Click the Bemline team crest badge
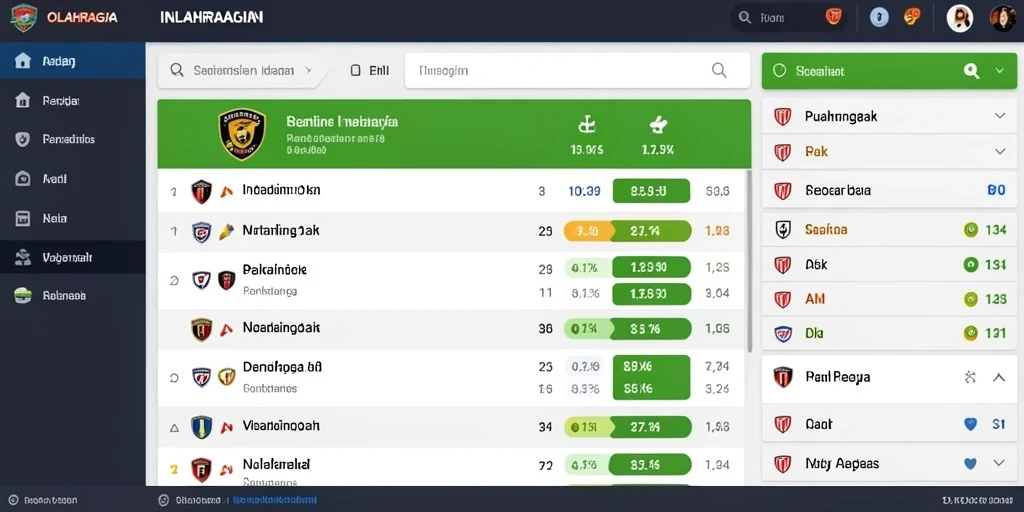 click(x=242, y=133)
